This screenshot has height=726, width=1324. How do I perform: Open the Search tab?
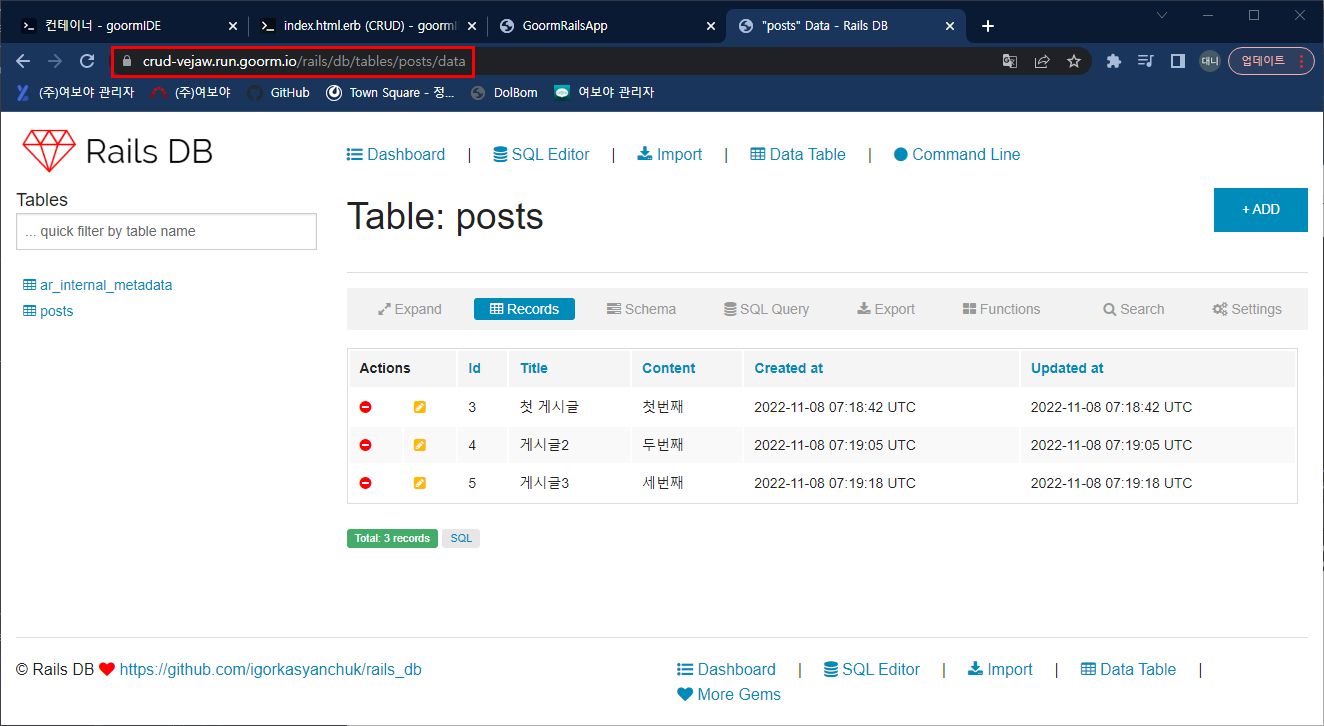click(x=1134, y=309)
